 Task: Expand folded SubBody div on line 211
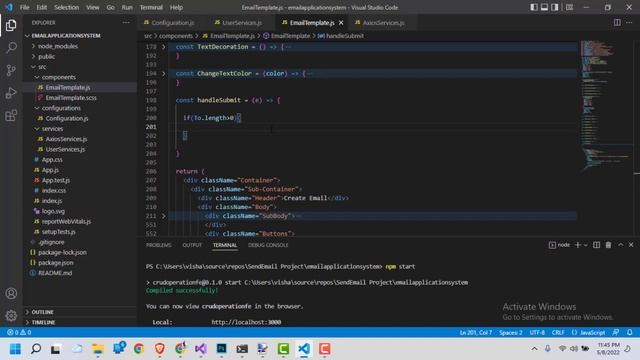(164, 216)
